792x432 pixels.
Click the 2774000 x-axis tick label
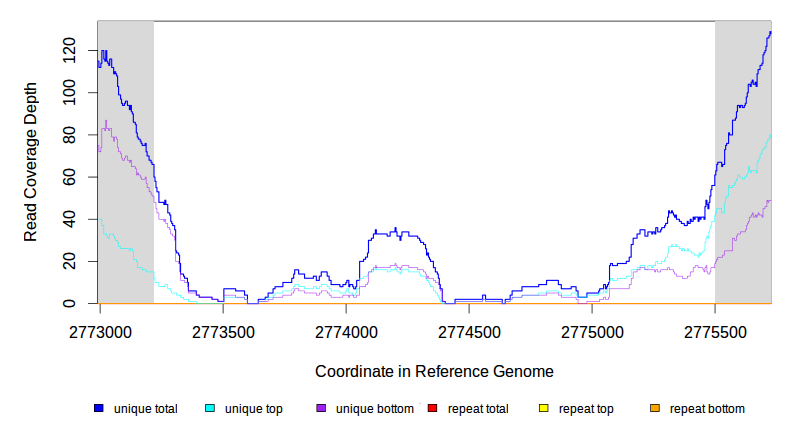tap(346, 331)
